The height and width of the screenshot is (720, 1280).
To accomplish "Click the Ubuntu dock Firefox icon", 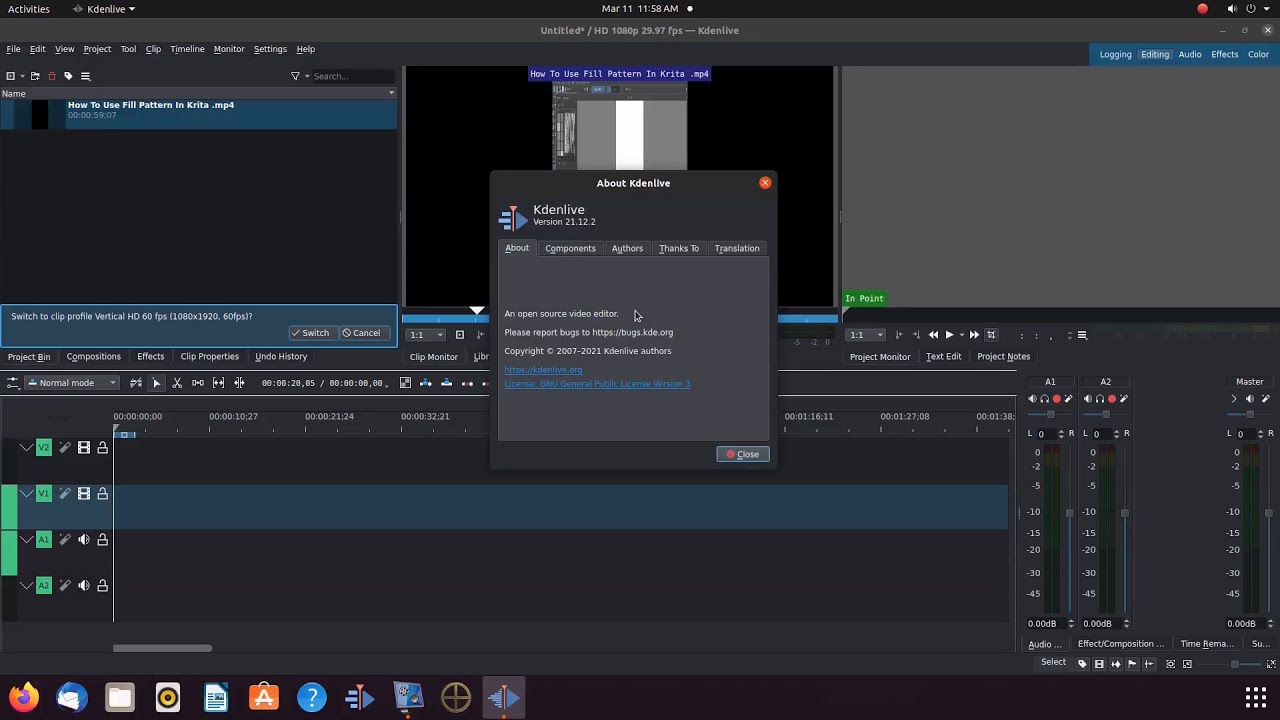I will (x=24, y=697).
